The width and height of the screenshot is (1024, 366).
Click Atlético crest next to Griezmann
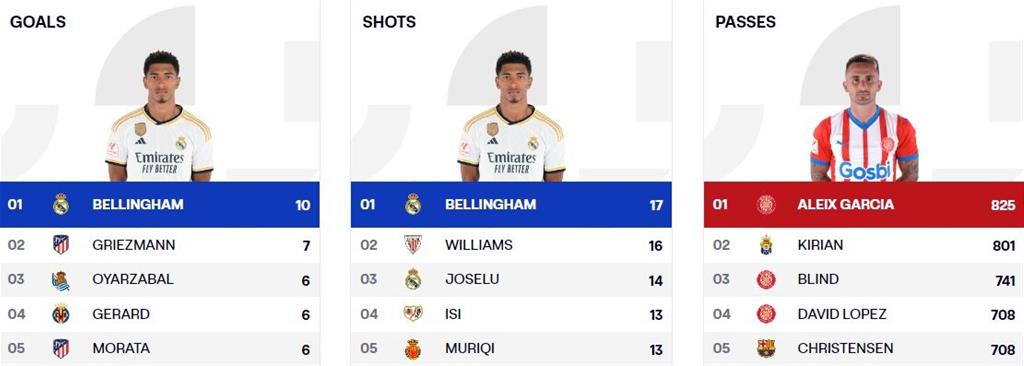tap(61, 245)
